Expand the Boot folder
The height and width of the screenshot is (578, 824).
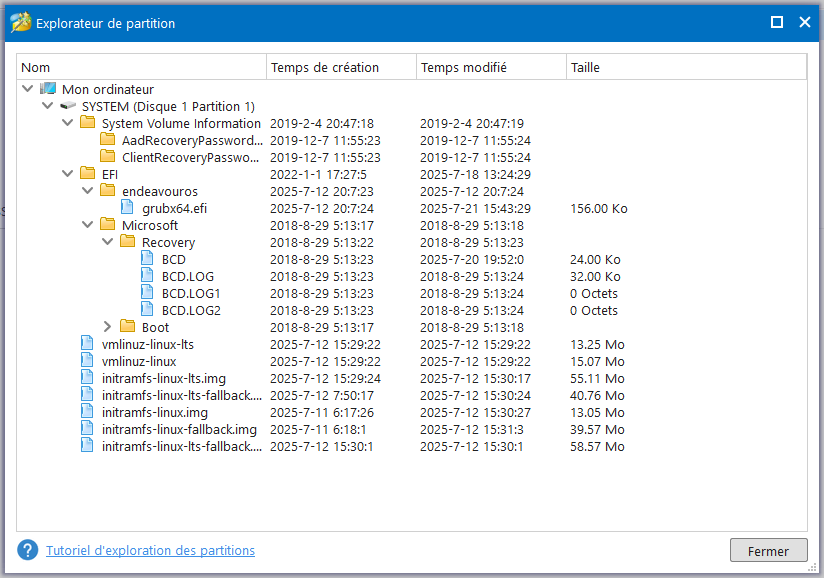(x=107, y=327)
